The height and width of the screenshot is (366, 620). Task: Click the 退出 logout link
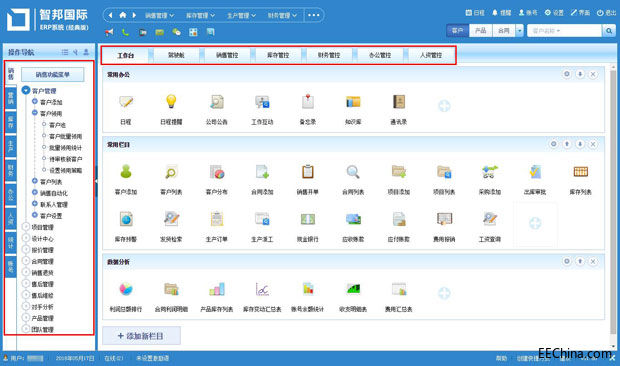pos(606,13)
